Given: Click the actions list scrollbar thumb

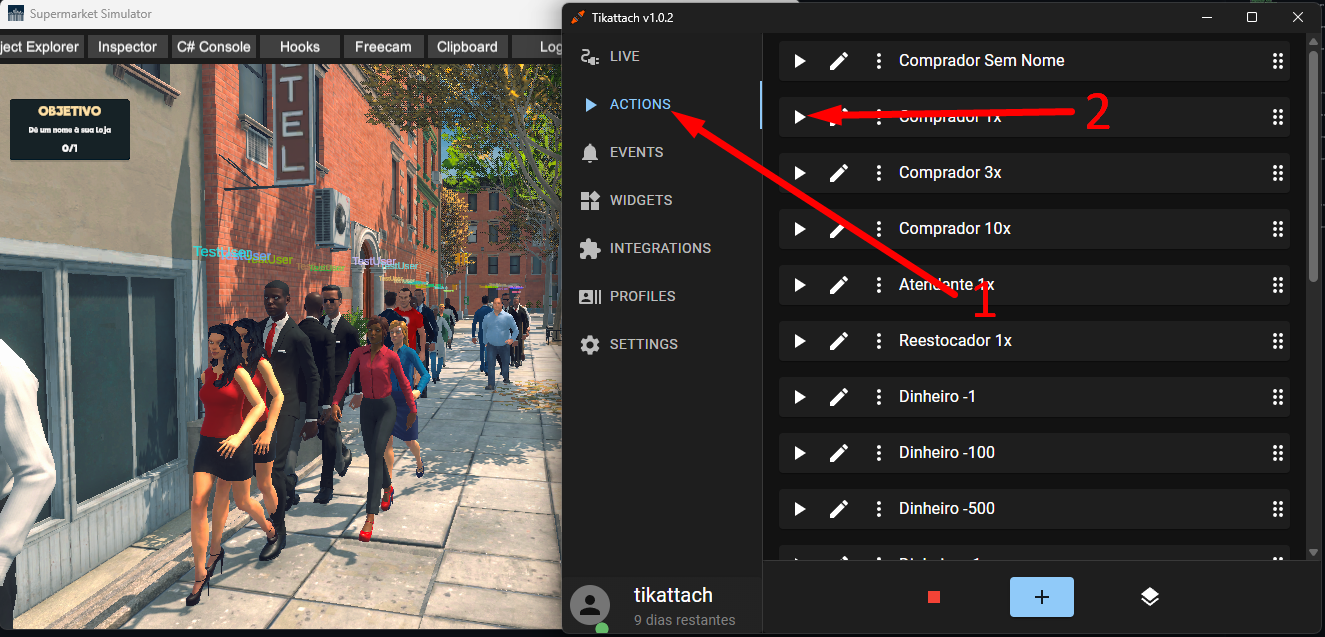Looking at the screenshot, I should click(x=1313, y=166).
